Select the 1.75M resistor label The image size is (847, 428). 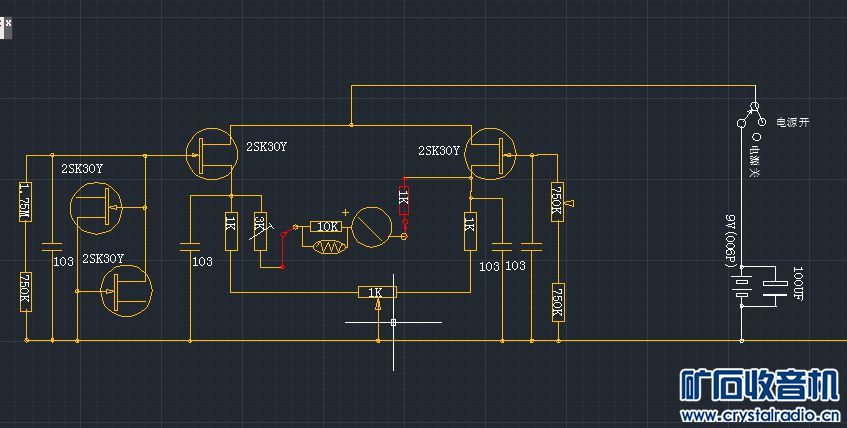(x=25, y=202)
